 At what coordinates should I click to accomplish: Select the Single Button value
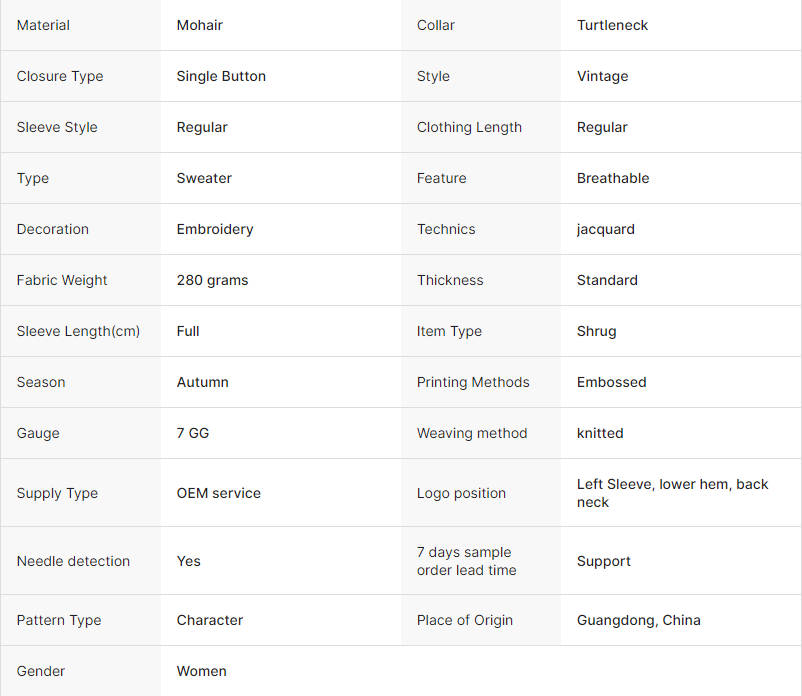pyautogui.click(x=221, y=76)
